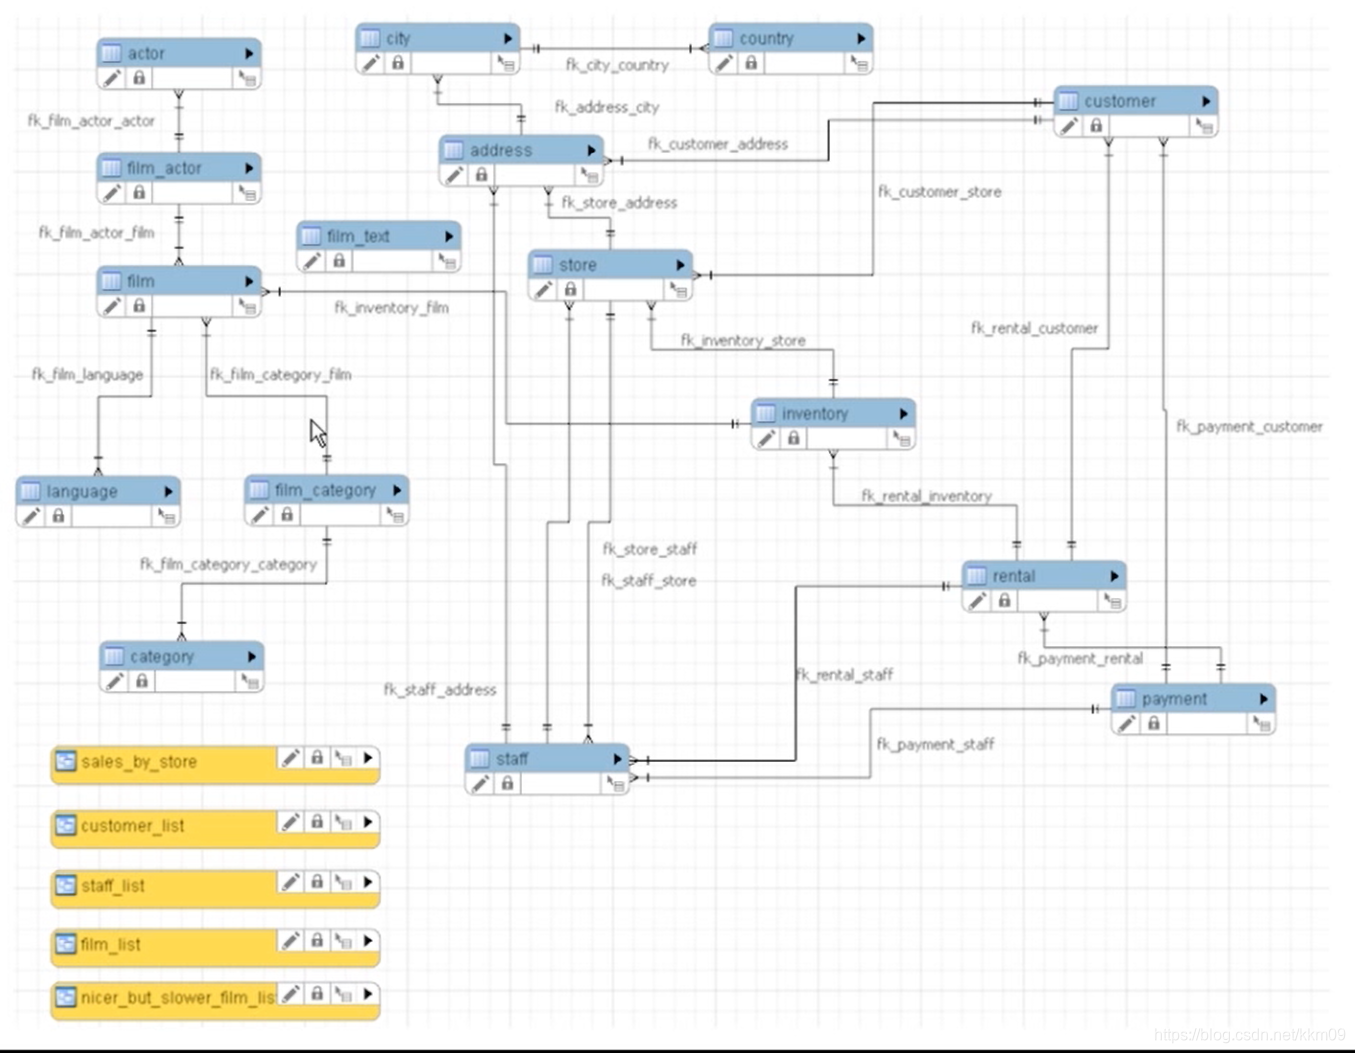Expand the country table arrow

pyautogui.click(x=861, y=38)
